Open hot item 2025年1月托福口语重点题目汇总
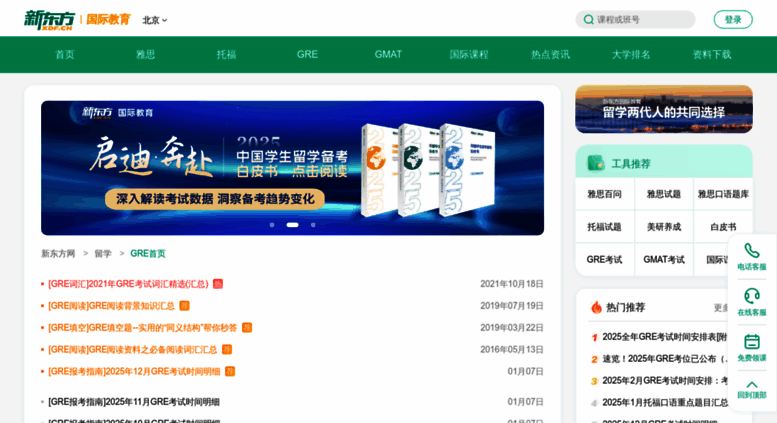The width and height of the screenshot is (777, 423). [665, 402]
